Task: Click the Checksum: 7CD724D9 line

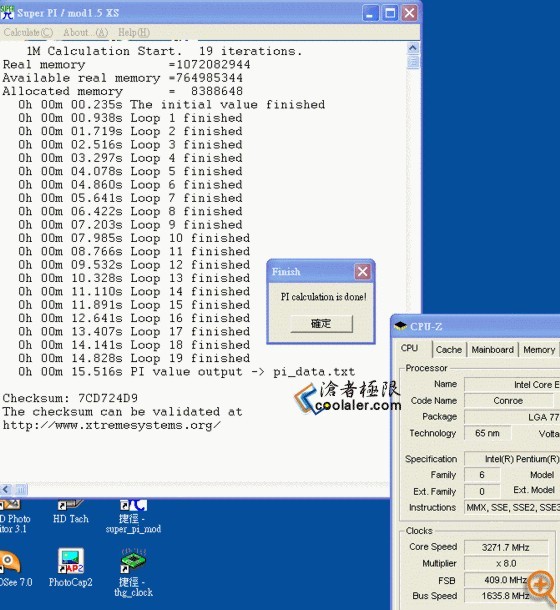Action: point(70,398)
